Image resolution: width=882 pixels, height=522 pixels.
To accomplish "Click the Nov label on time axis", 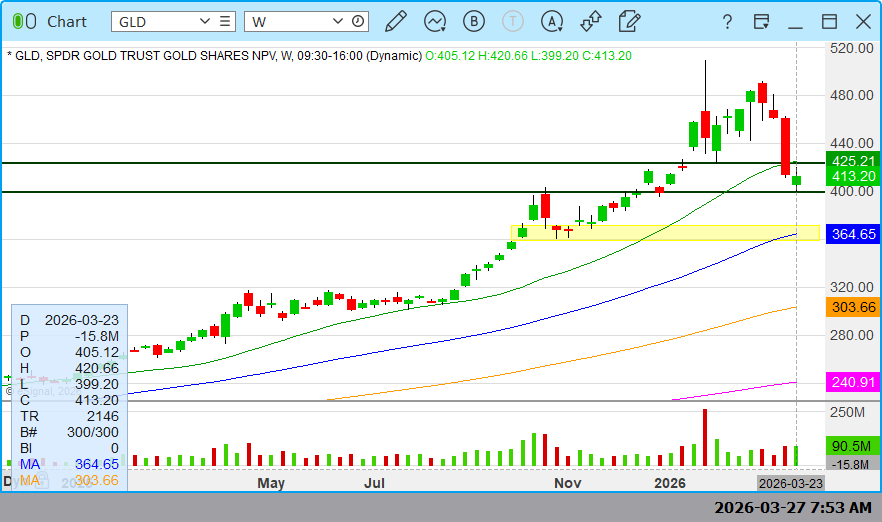I will tap(568, 483).
